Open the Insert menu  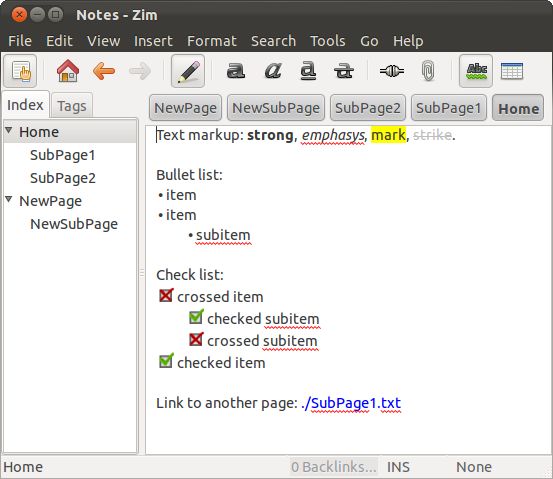click(x=153, y=41)
